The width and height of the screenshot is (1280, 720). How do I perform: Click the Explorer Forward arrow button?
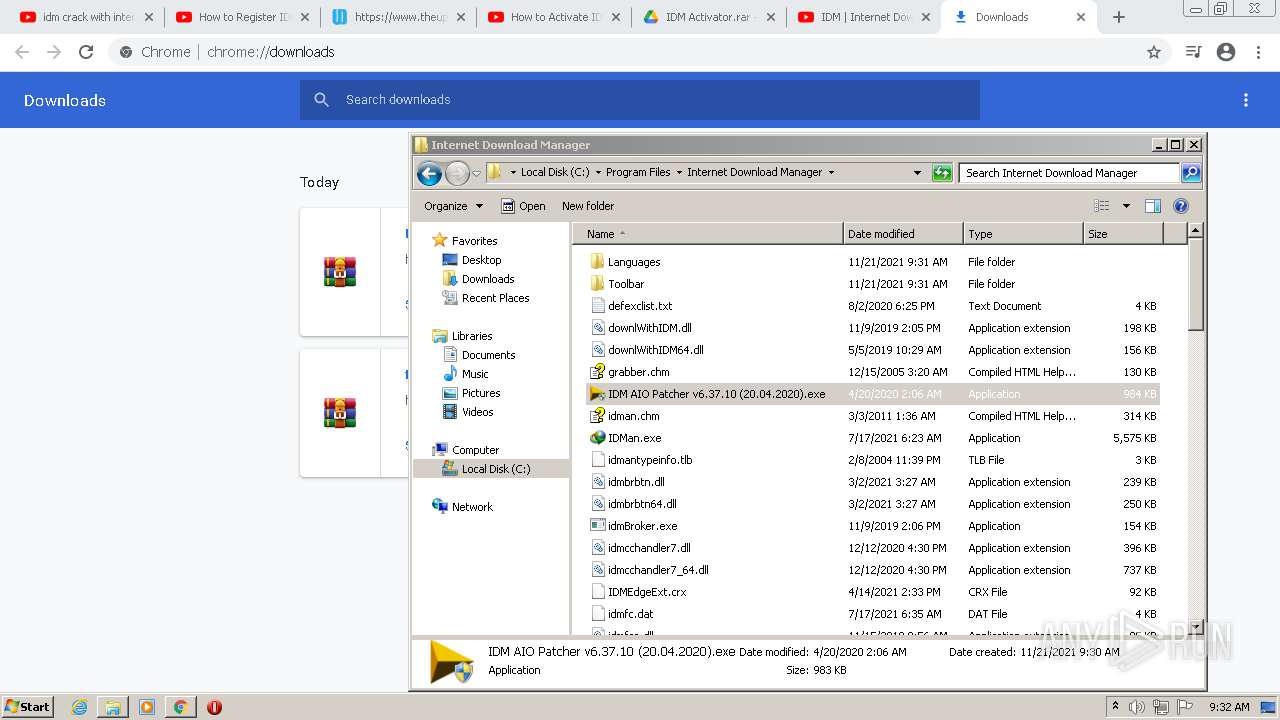(457, 173)
